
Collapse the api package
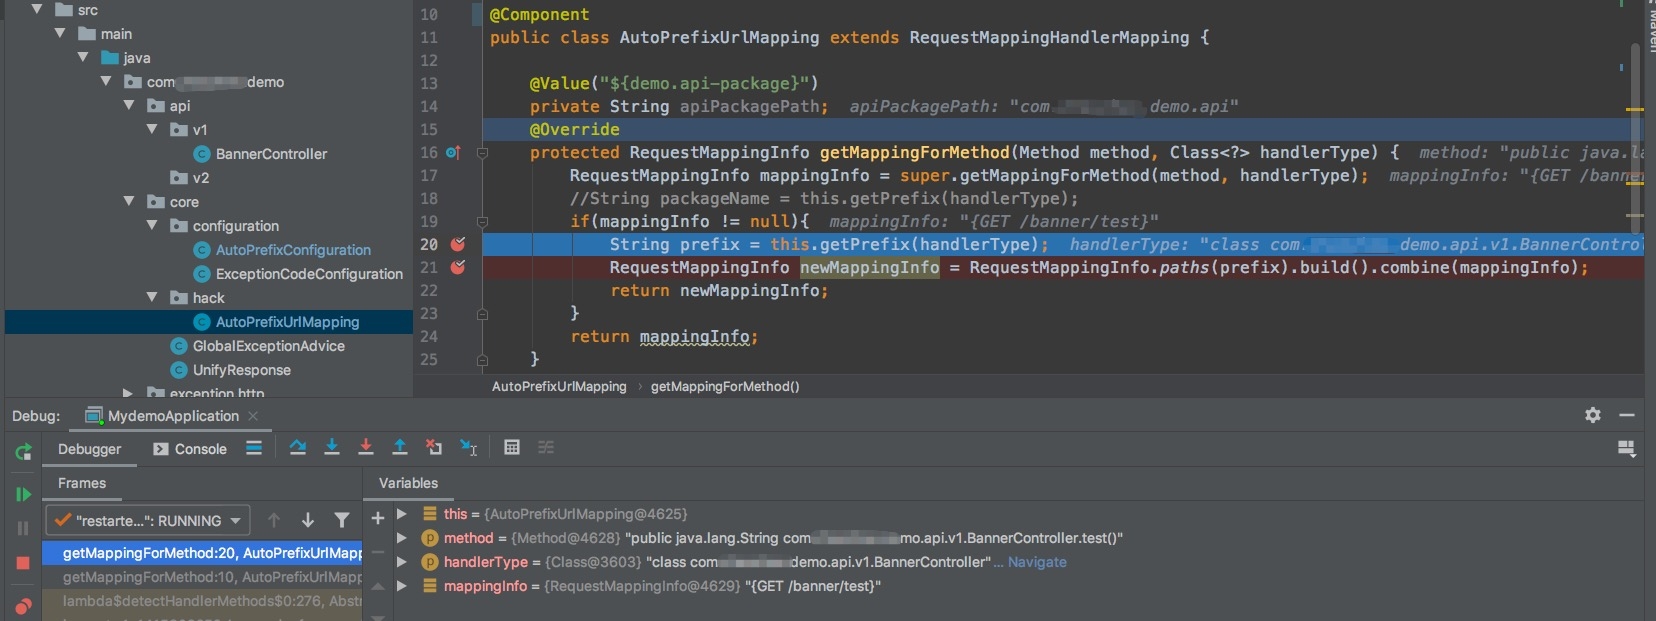click(129, 105)
